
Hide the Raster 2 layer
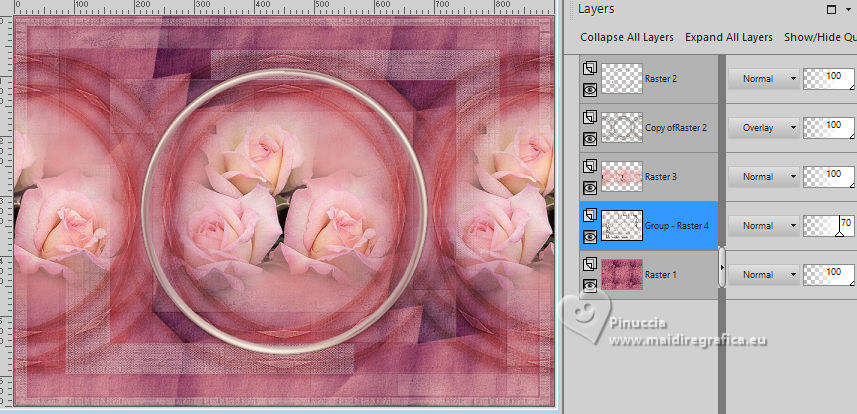click(x=589, y=90)
